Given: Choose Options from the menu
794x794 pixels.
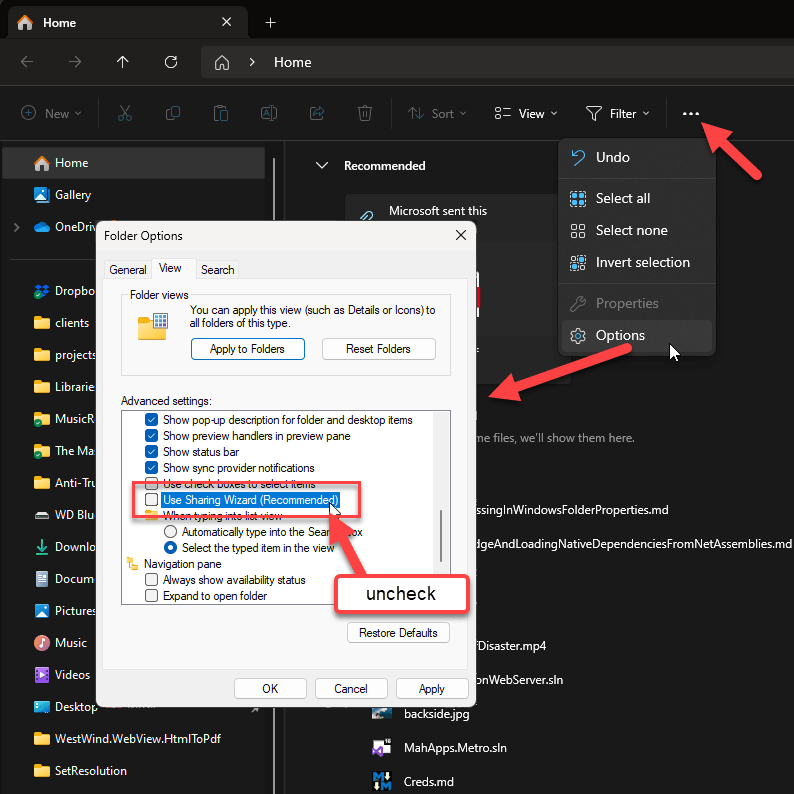Looking at the screenshot, I should click(x=637, y=335).
